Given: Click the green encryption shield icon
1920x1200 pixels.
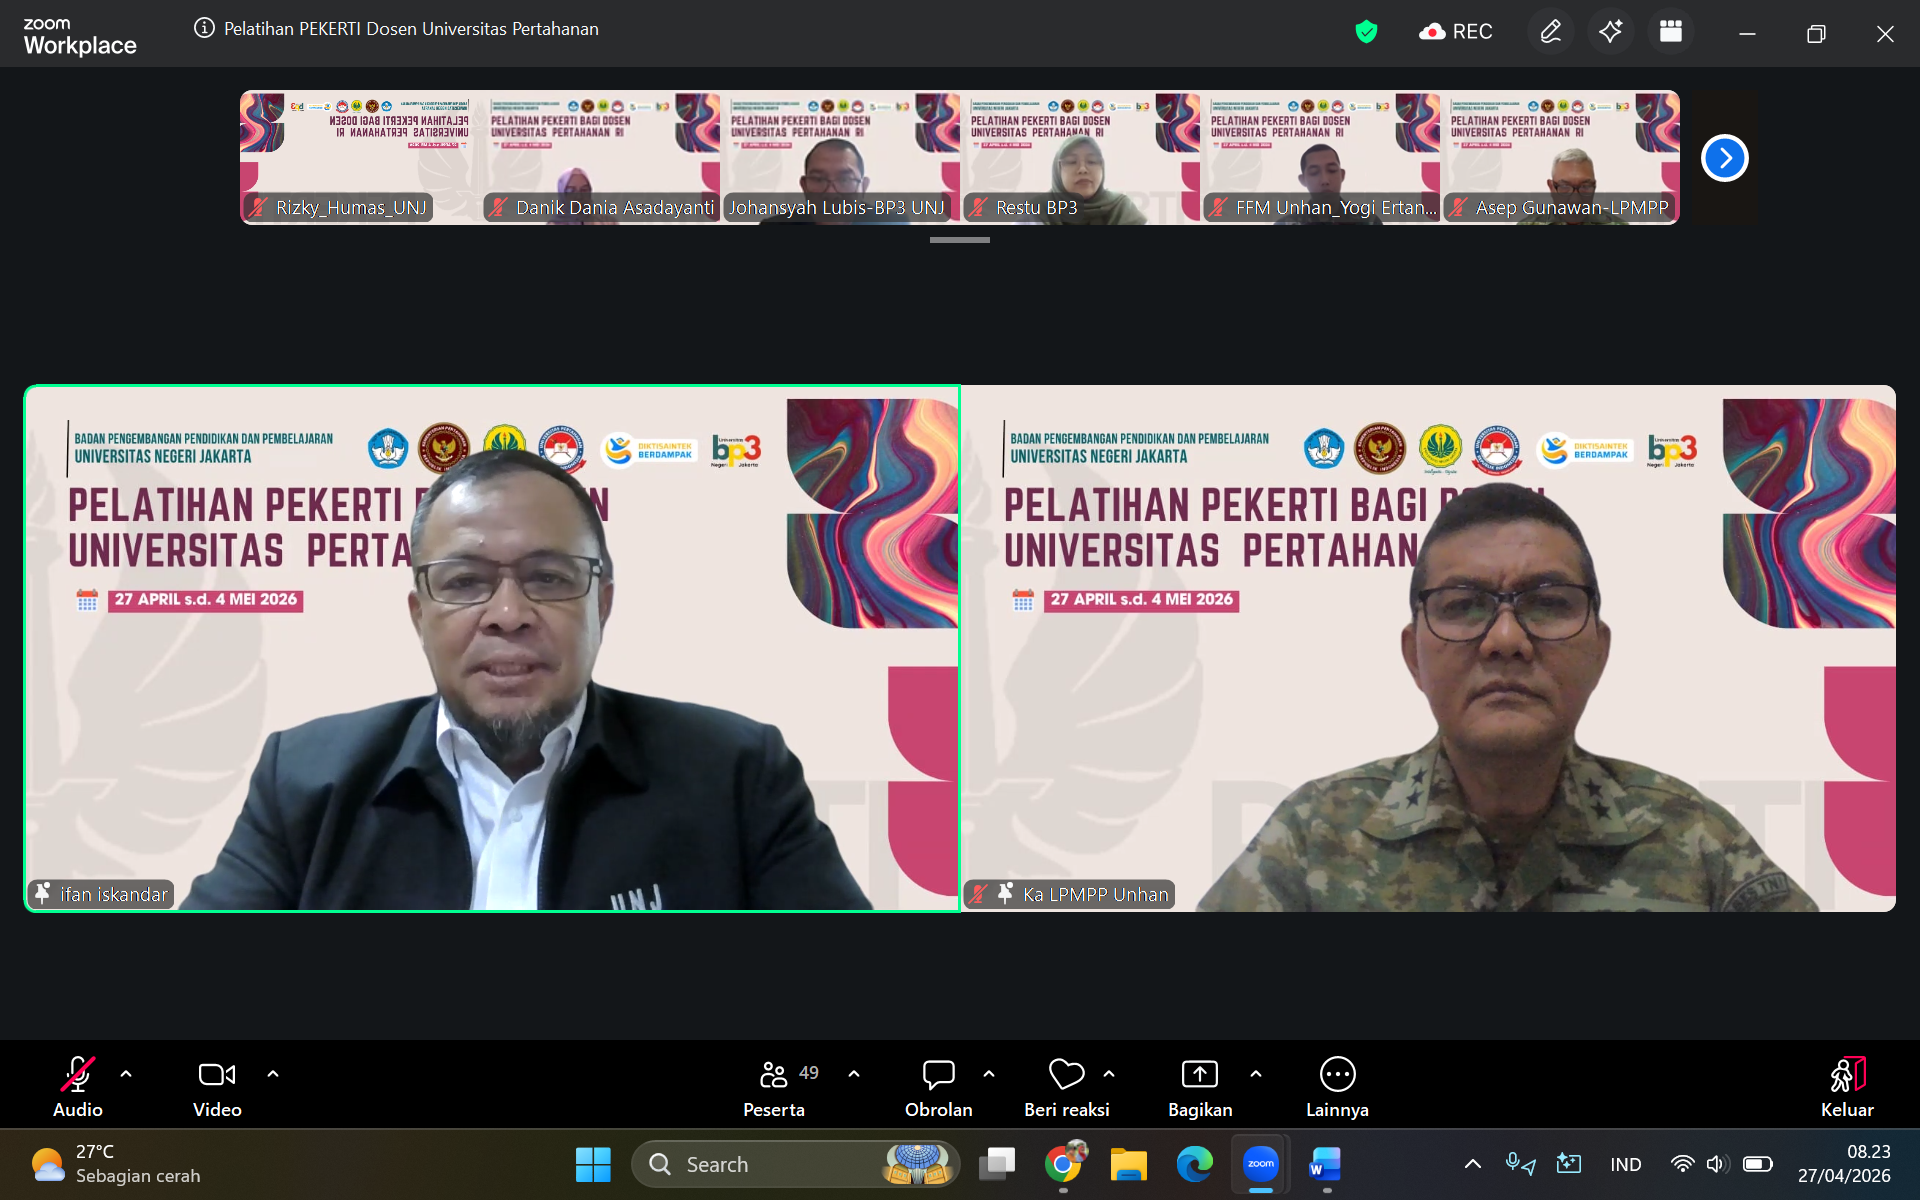Looking at the screenshot, I should tap(1366, 32).
